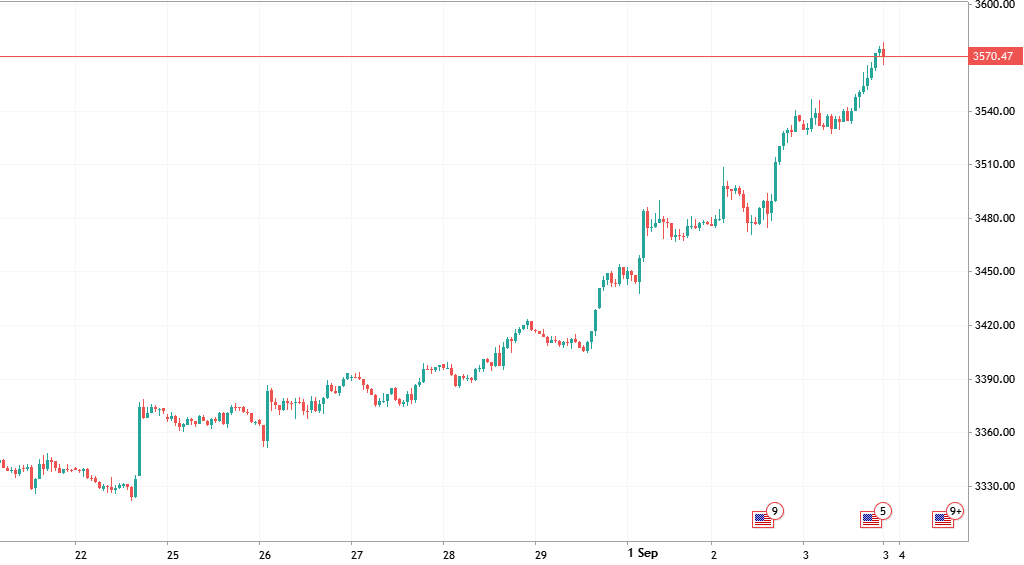
Task: Select the 3330.00 price scale label
Action: [x=995, y=486]
